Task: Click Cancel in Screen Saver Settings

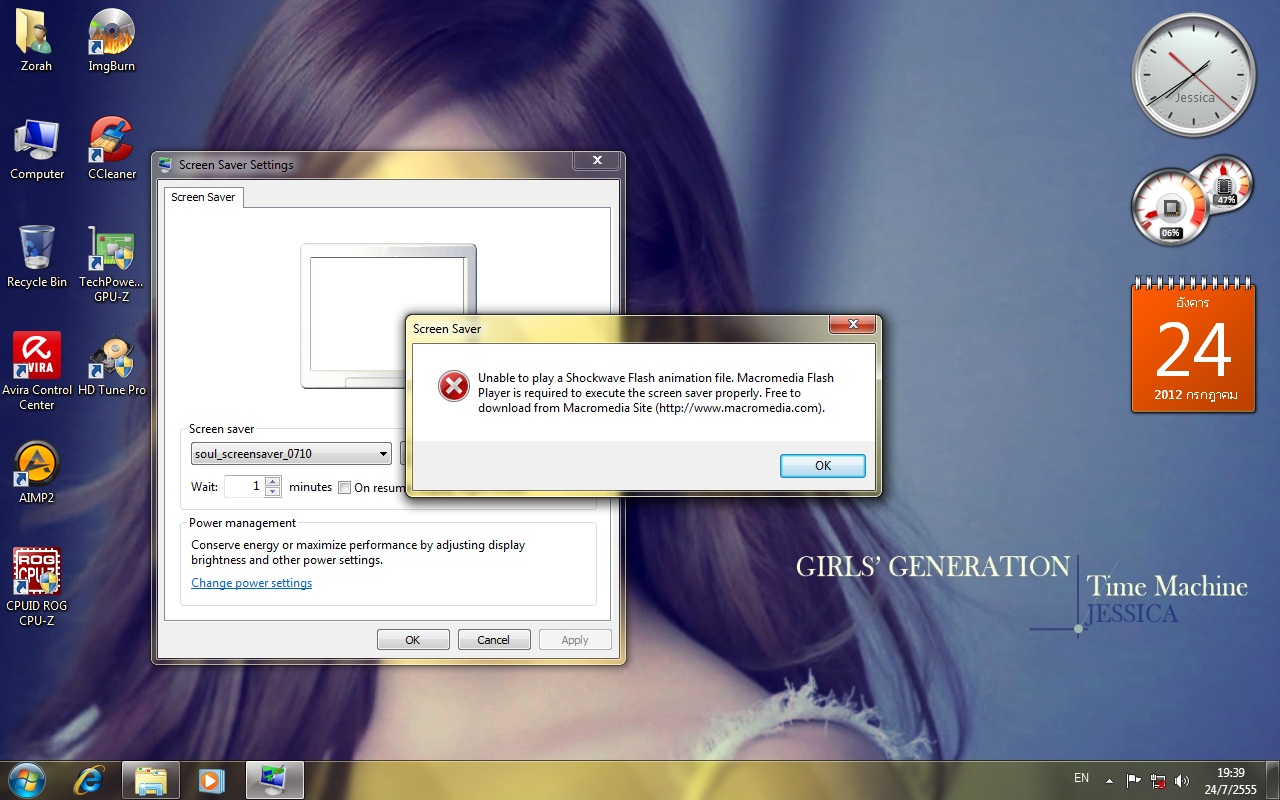Action: [x=493, y=640]
